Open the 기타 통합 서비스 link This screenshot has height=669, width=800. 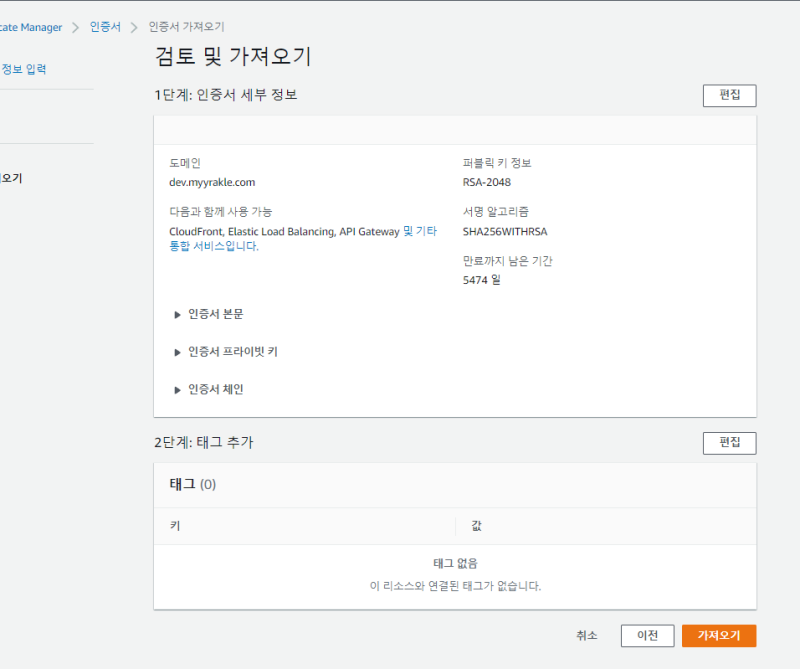(x=419, y=231)
